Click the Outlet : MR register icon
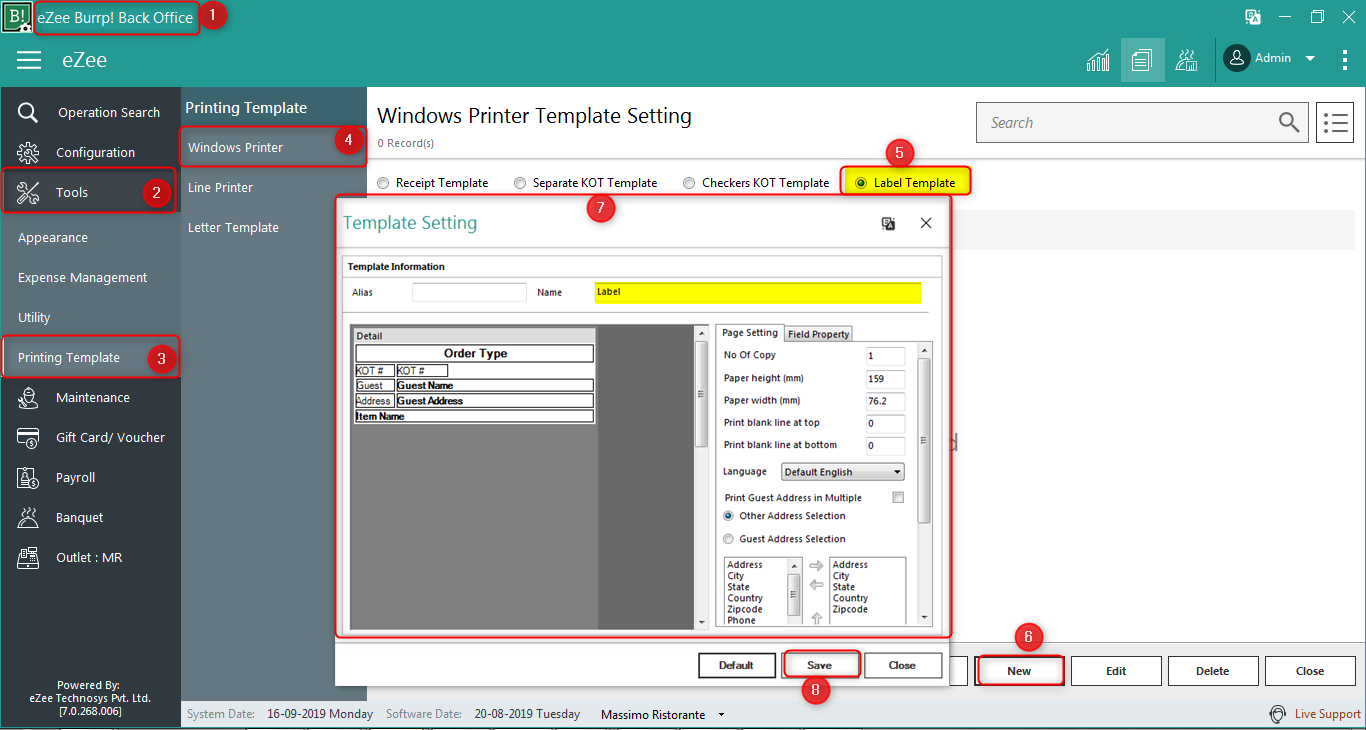This screenshot has width=1366, height=730. pos(28,557)
